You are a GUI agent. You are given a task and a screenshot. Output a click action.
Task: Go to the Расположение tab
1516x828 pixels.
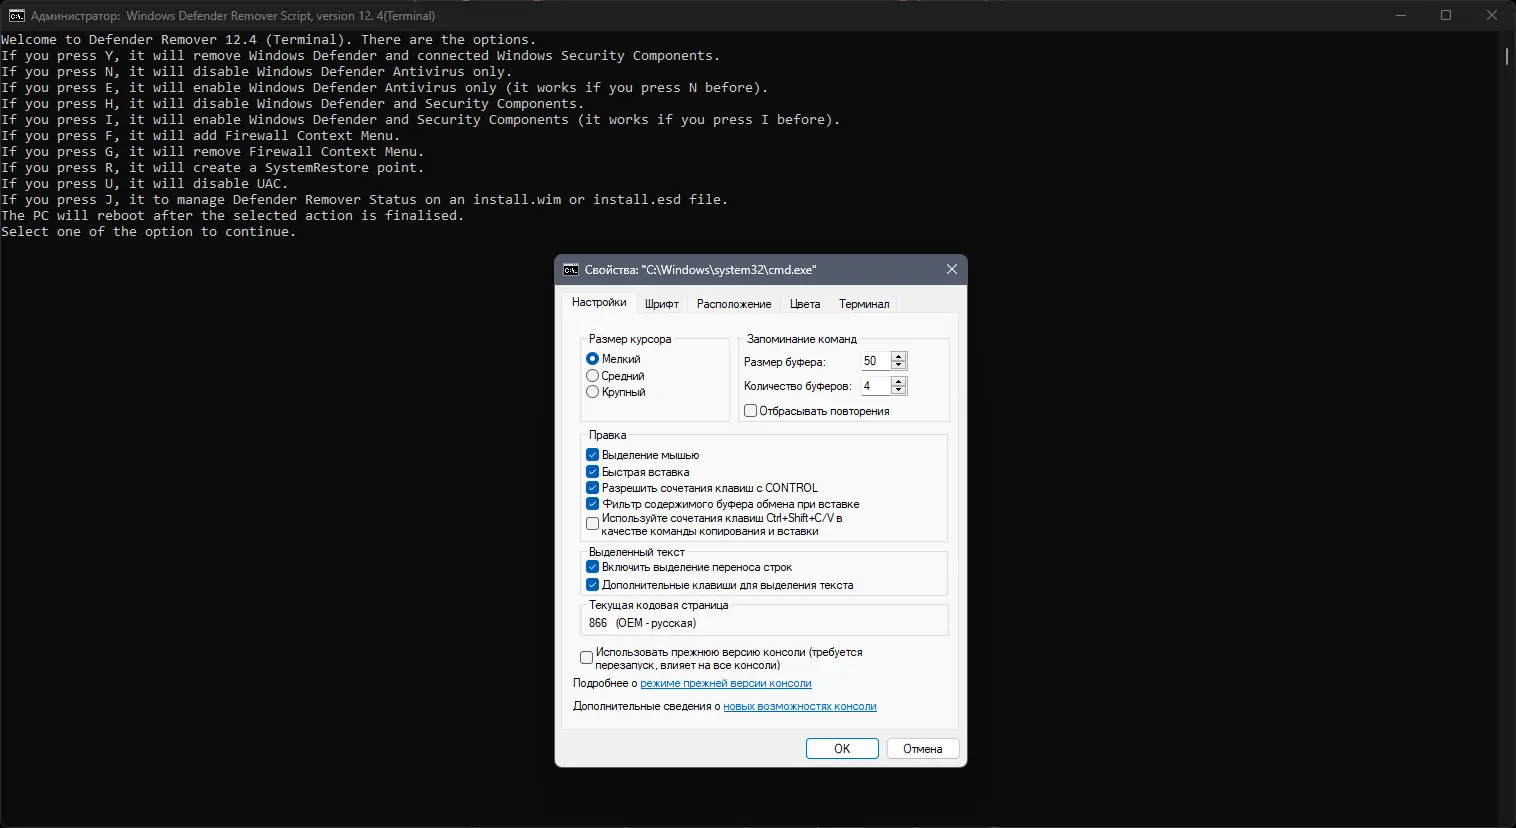tap(734, 304)
